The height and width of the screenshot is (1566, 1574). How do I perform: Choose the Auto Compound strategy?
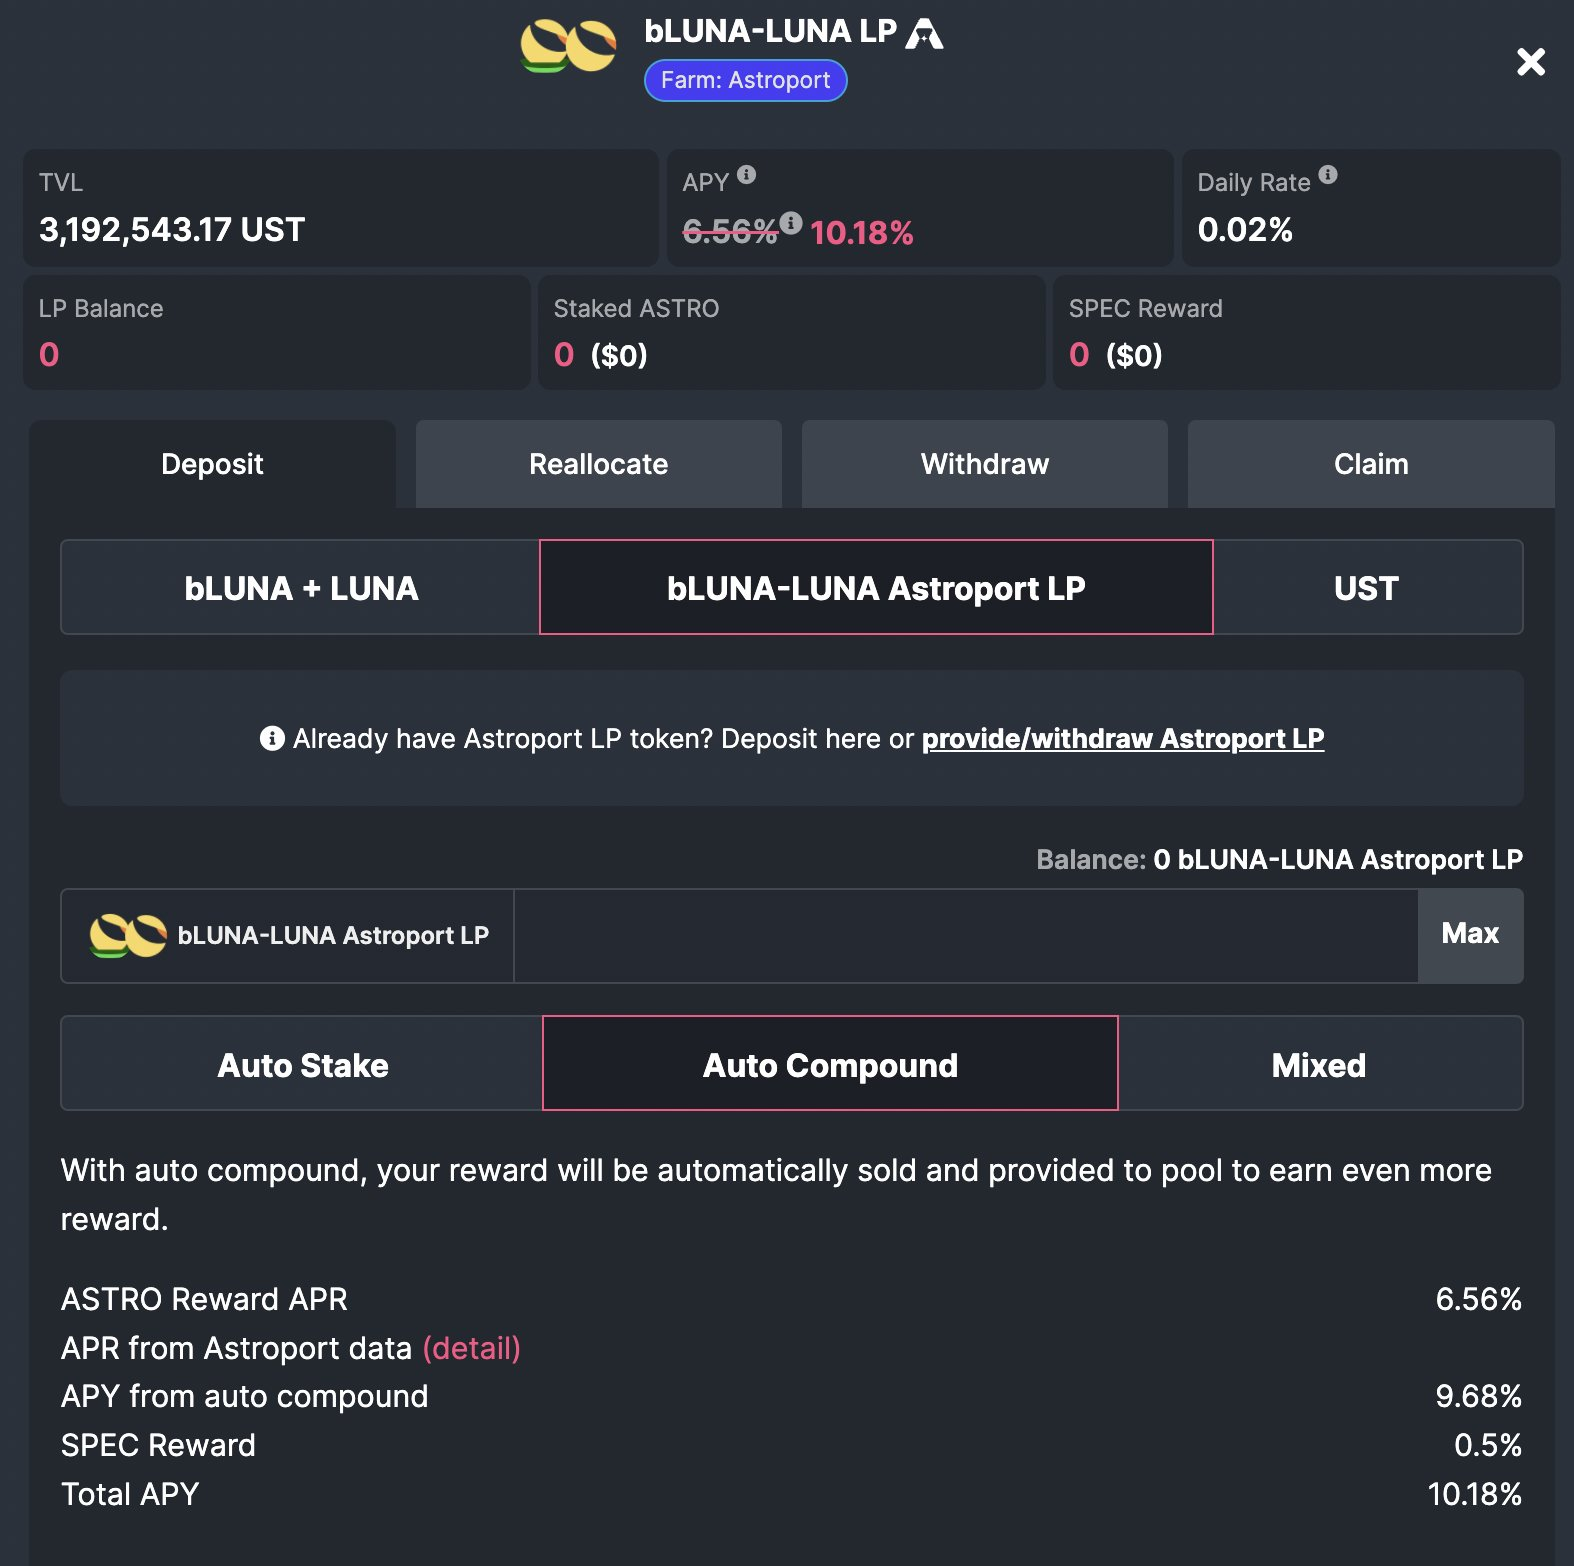tap(830, 1064)
